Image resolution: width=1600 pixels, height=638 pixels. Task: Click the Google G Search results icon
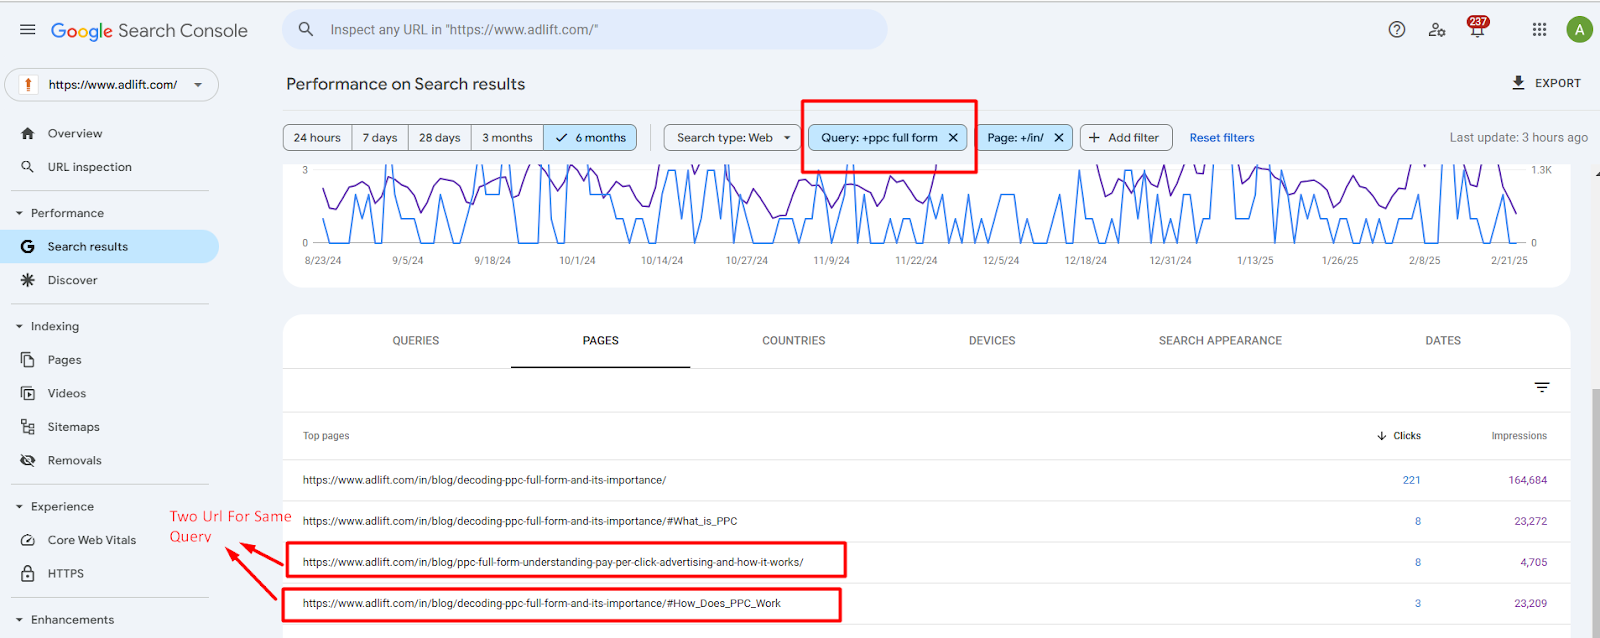(x=27, y=247)
